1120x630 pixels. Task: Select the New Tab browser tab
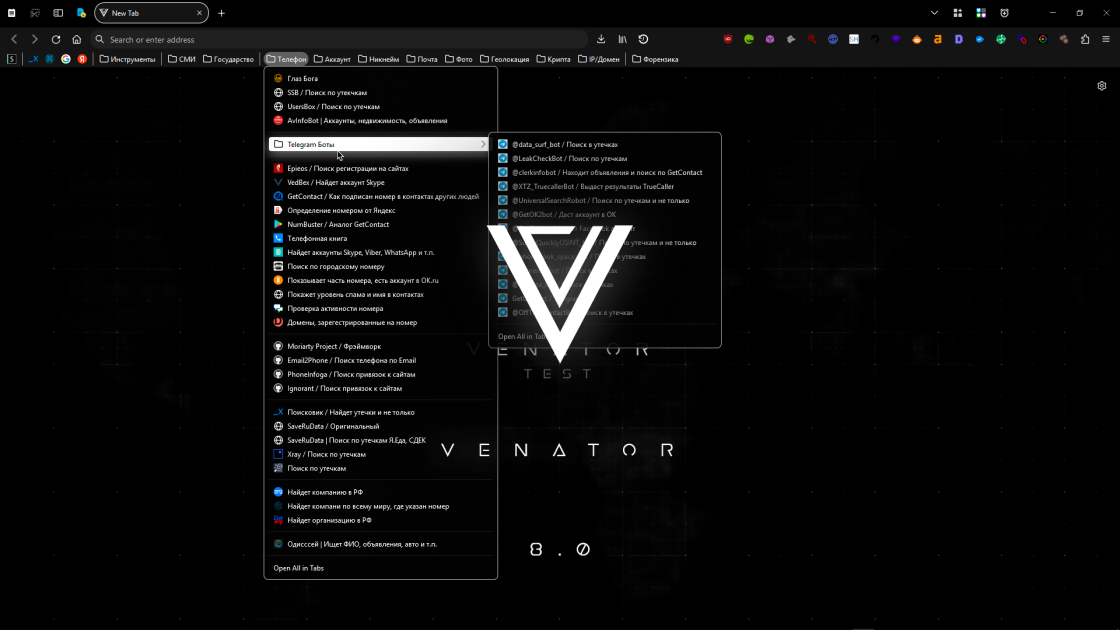(151, 13)
